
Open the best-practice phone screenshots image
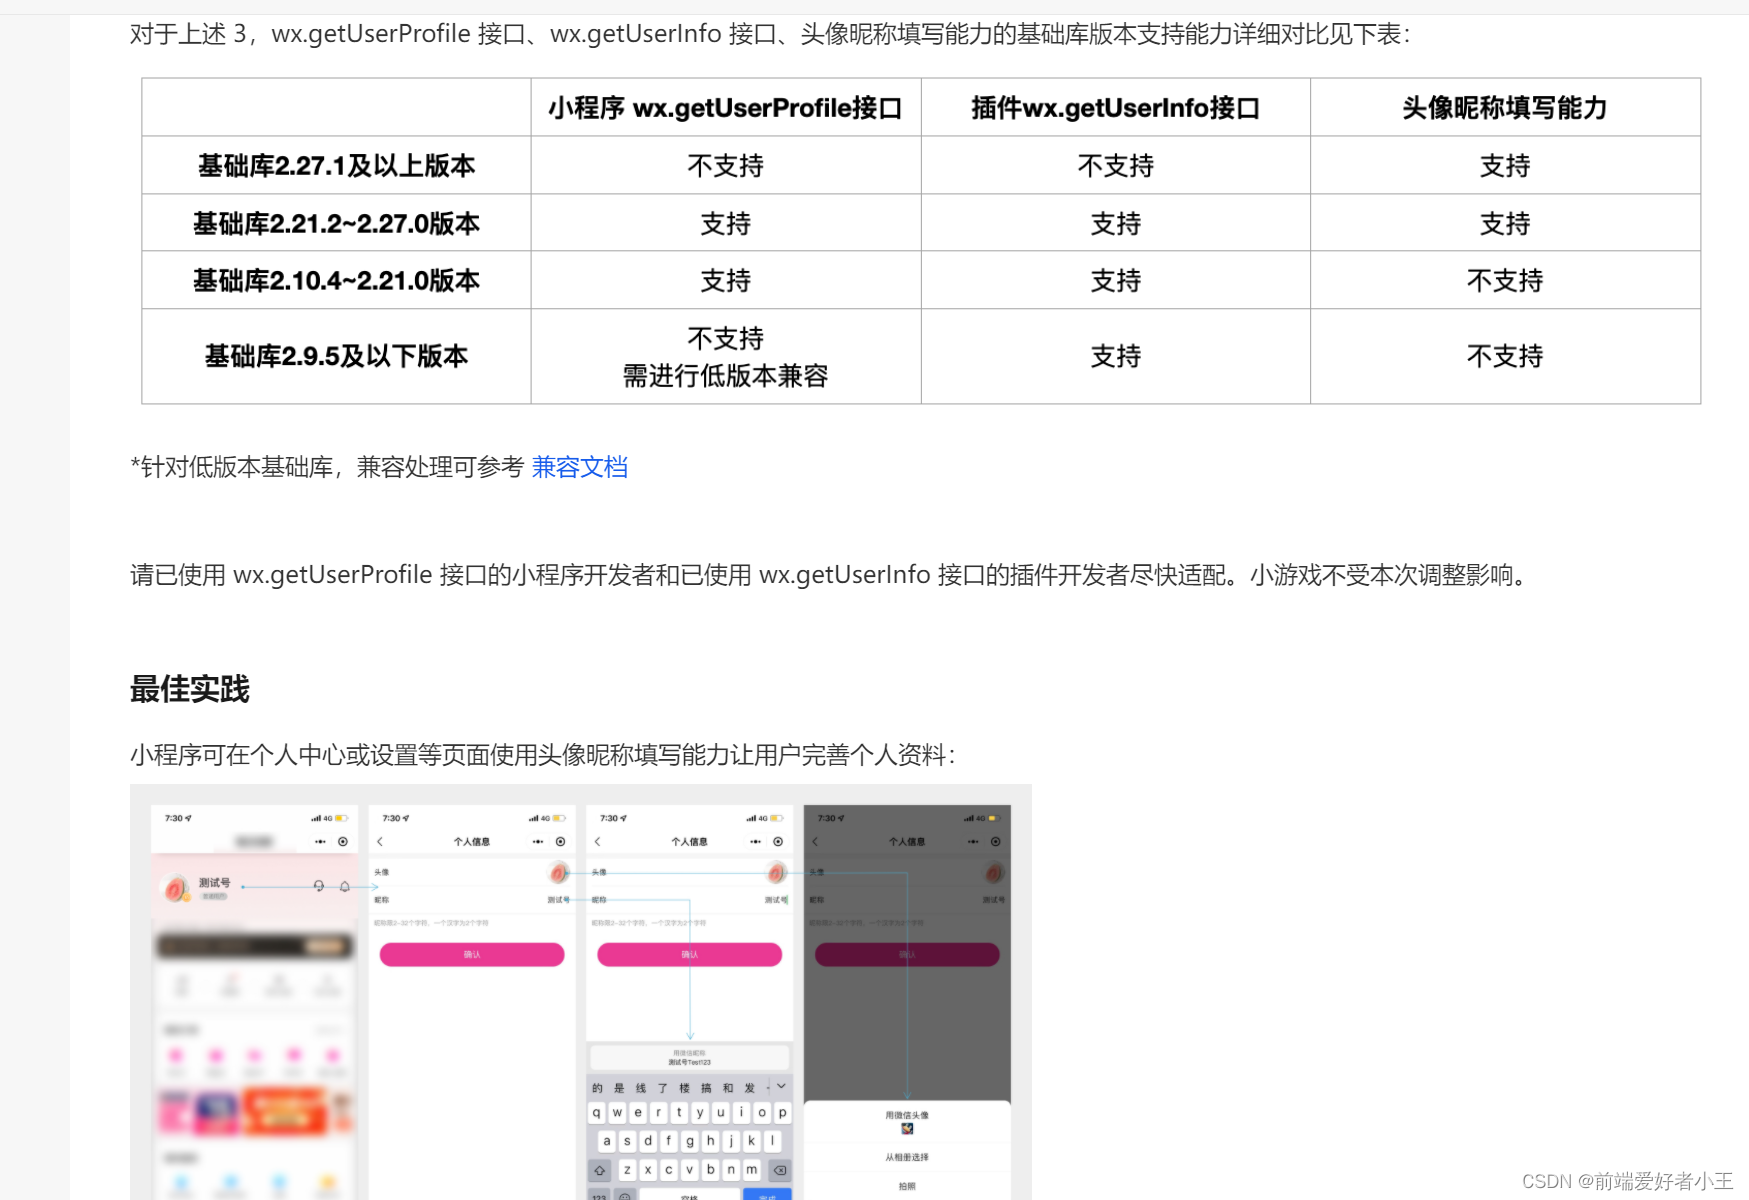581,992
